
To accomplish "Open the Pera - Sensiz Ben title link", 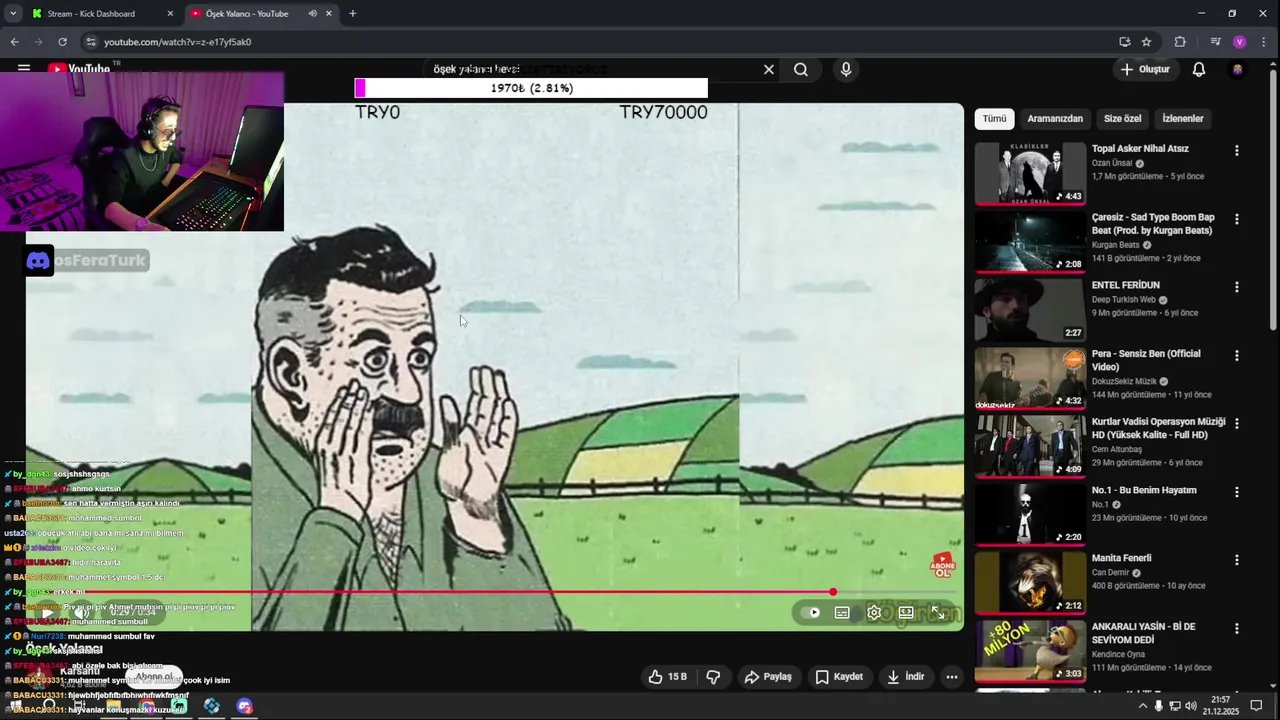I will tap(1146, 360).
